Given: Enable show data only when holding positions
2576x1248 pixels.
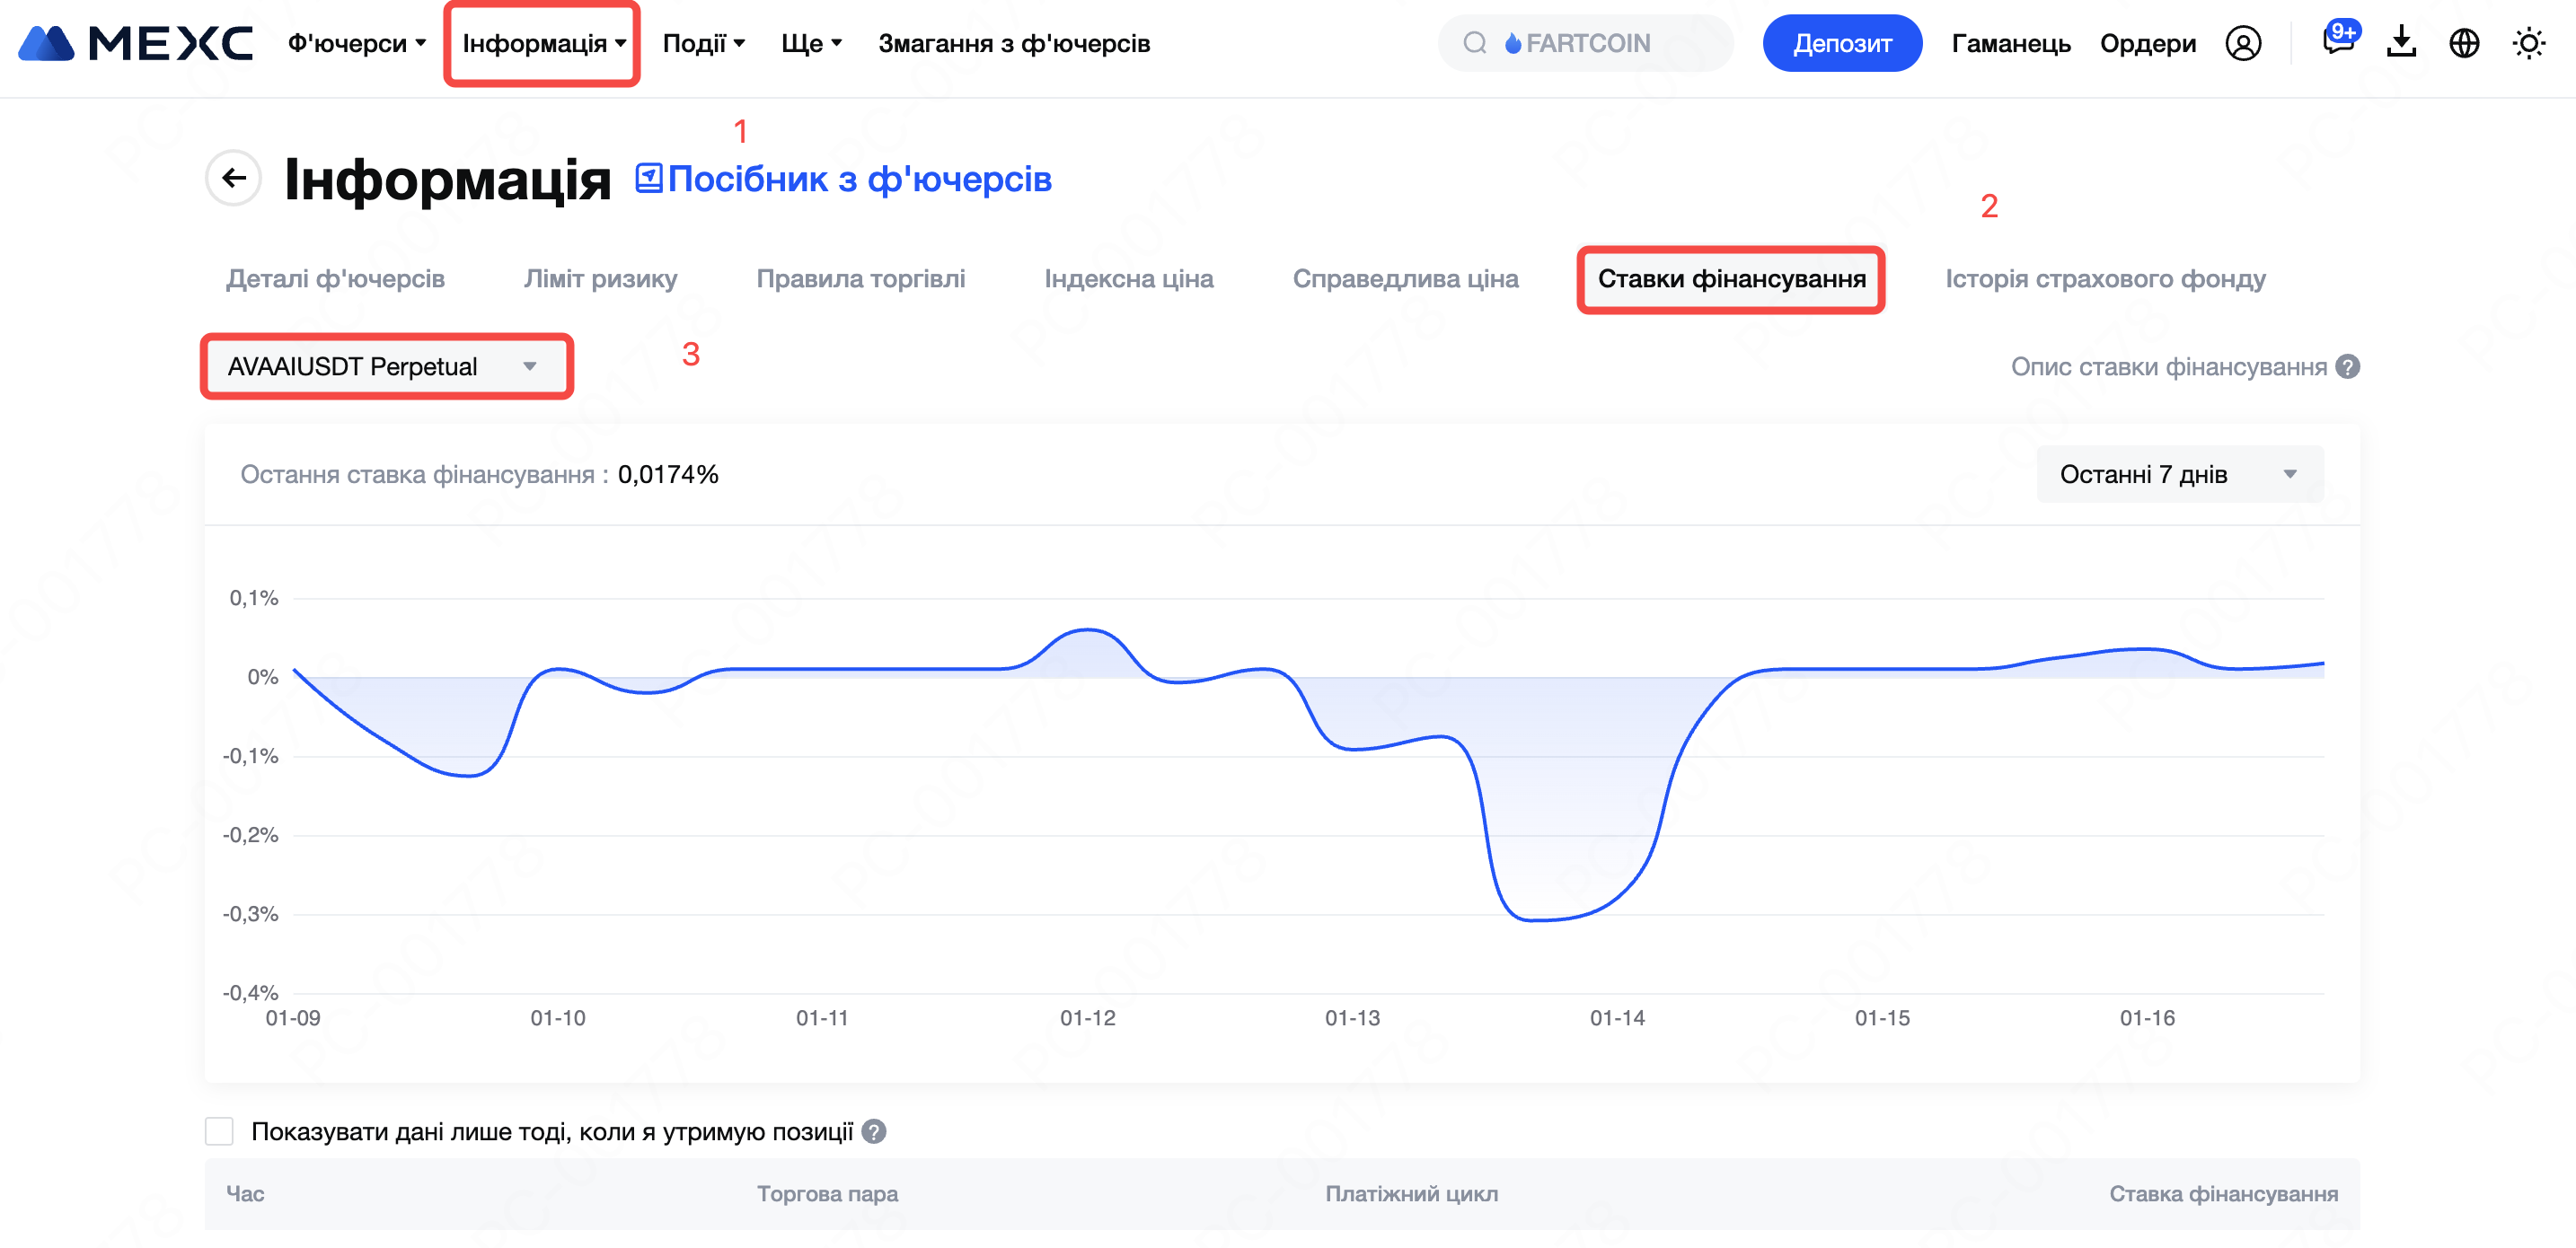Looking at the screenshot, I should pos(219,1131).
